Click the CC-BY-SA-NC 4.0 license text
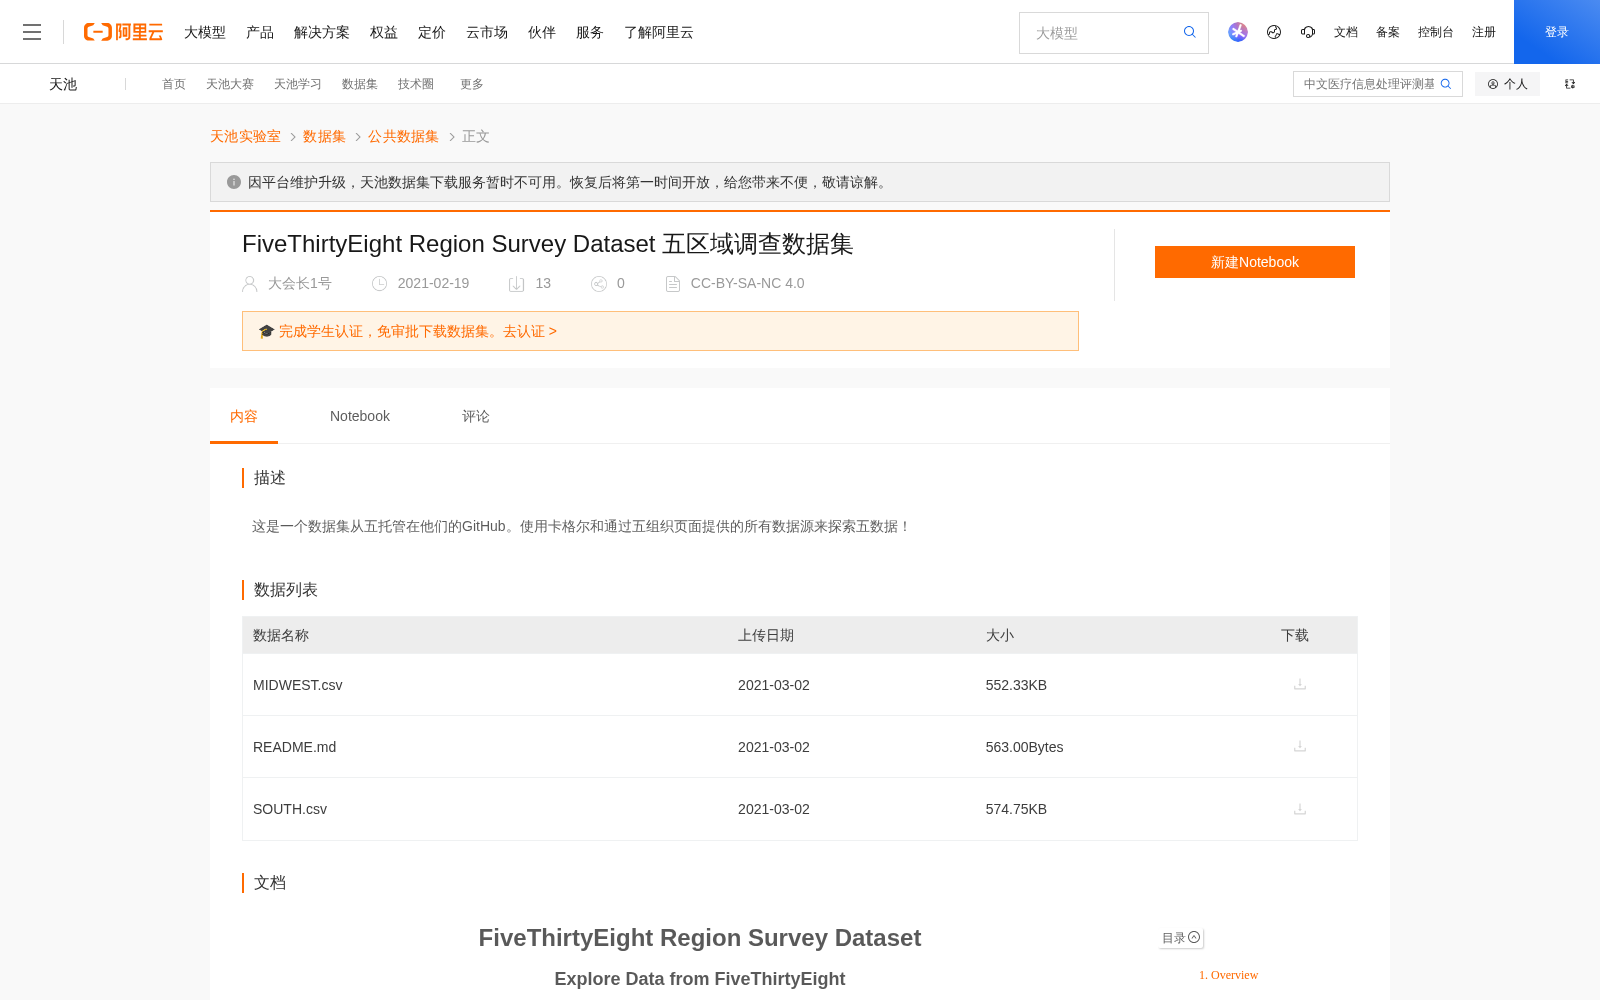1600x1000 pixels. point(748,284)
